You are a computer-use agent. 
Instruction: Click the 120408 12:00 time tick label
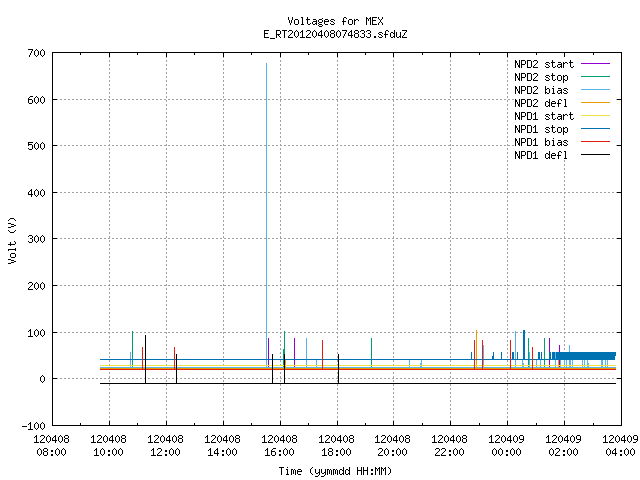[x=165, y=446]
